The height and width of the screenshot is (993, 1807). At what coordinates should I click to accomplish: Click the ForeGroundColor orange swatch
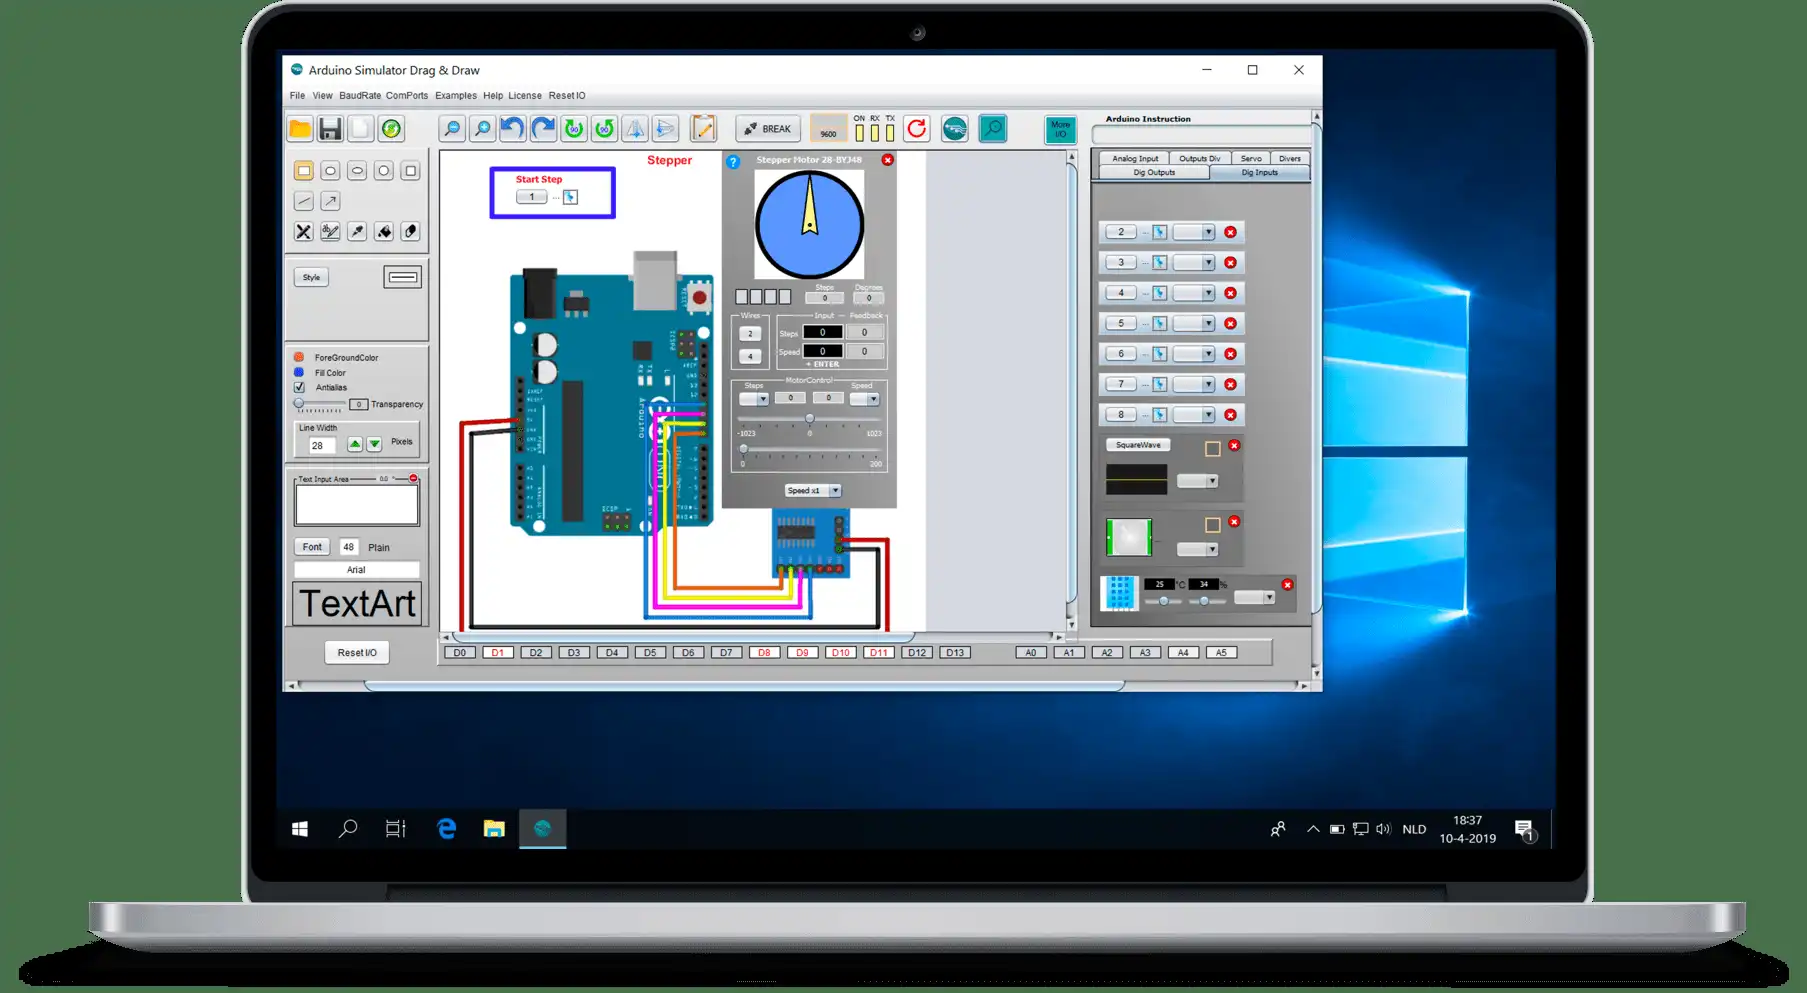point(299,357)
